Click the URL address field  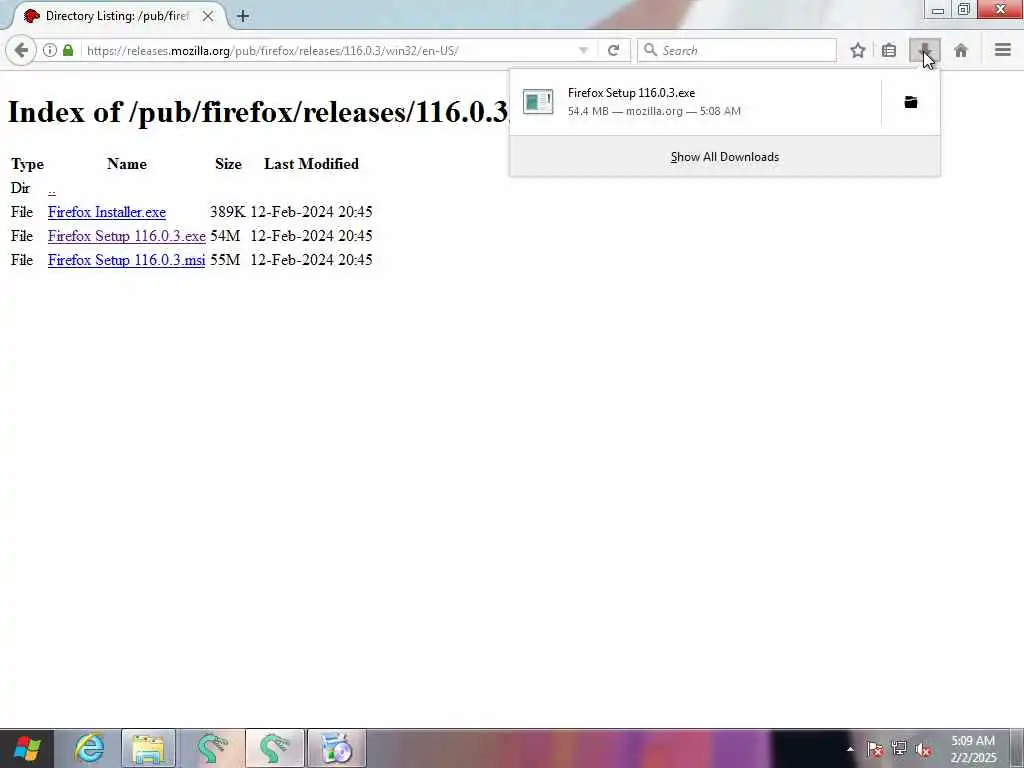327,50
